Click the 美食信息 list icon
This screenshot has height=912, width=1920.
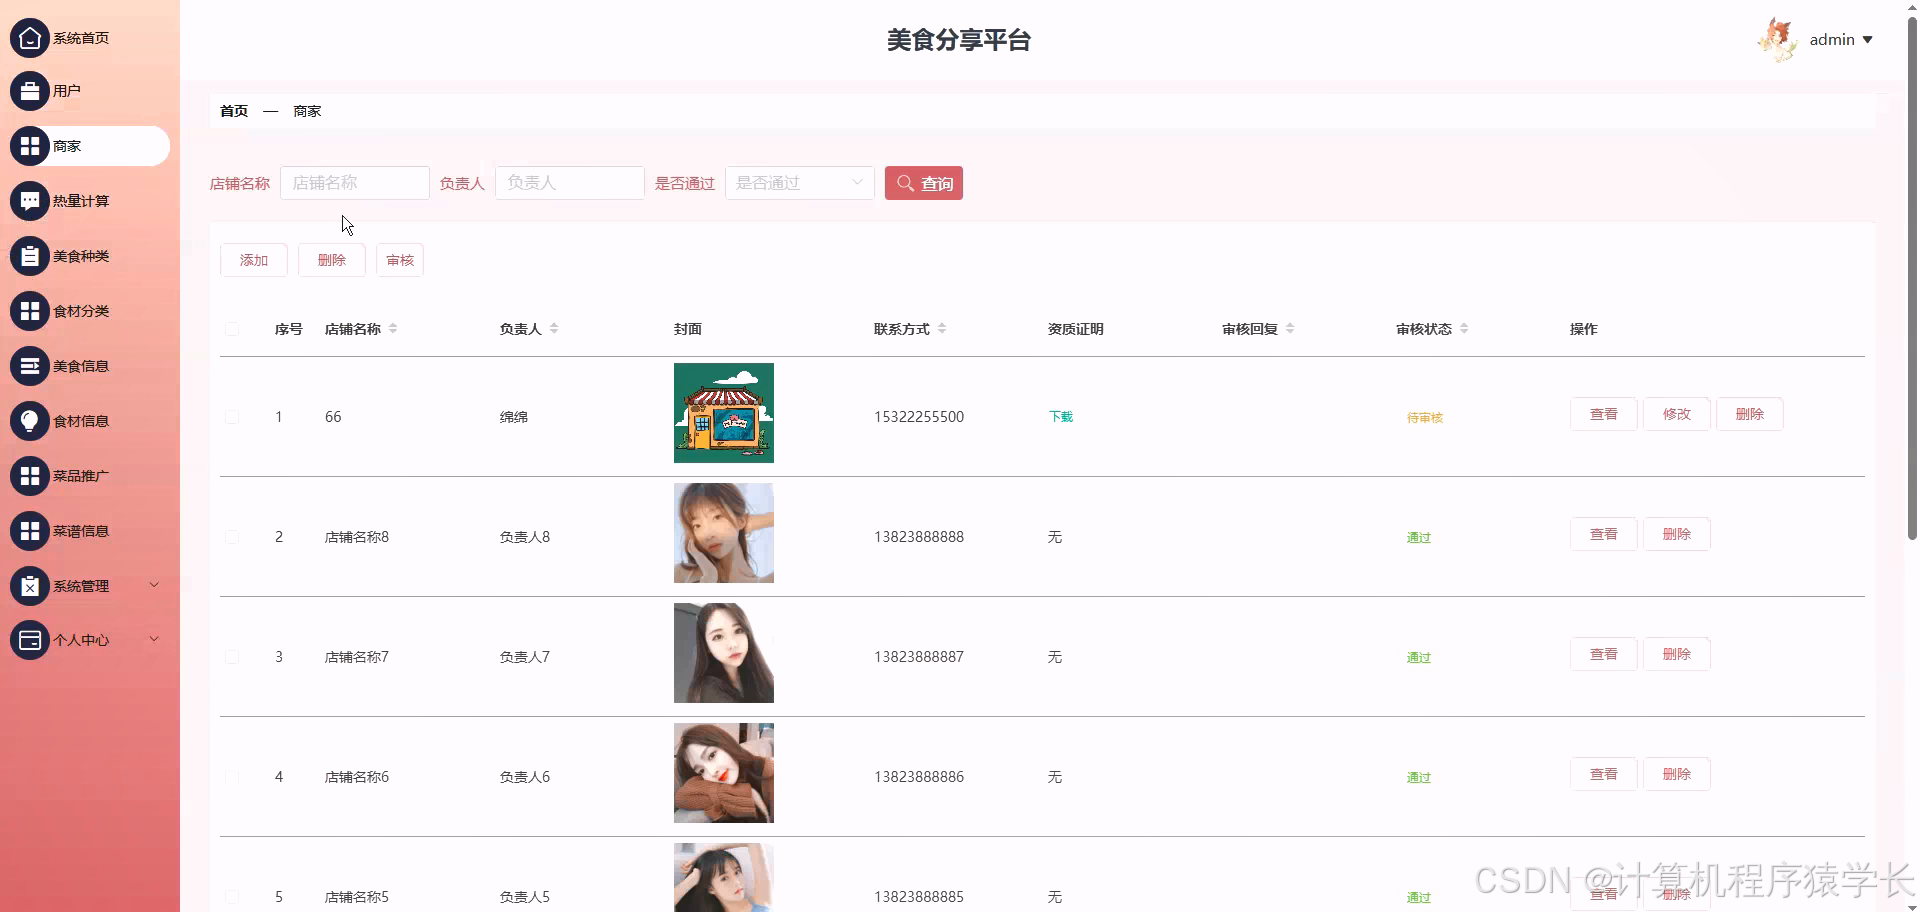click(30, 366)
